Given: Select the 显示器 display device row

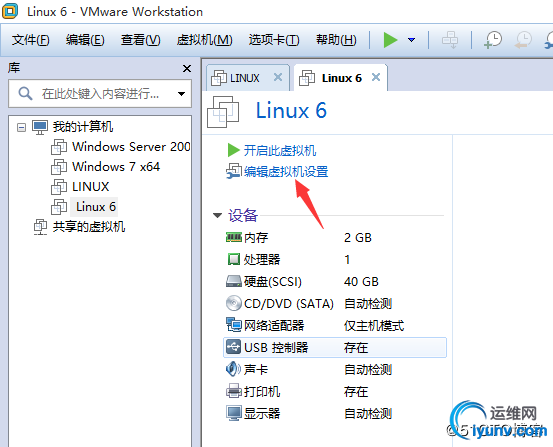Looking at the screenshot, I should coord(335,413).
